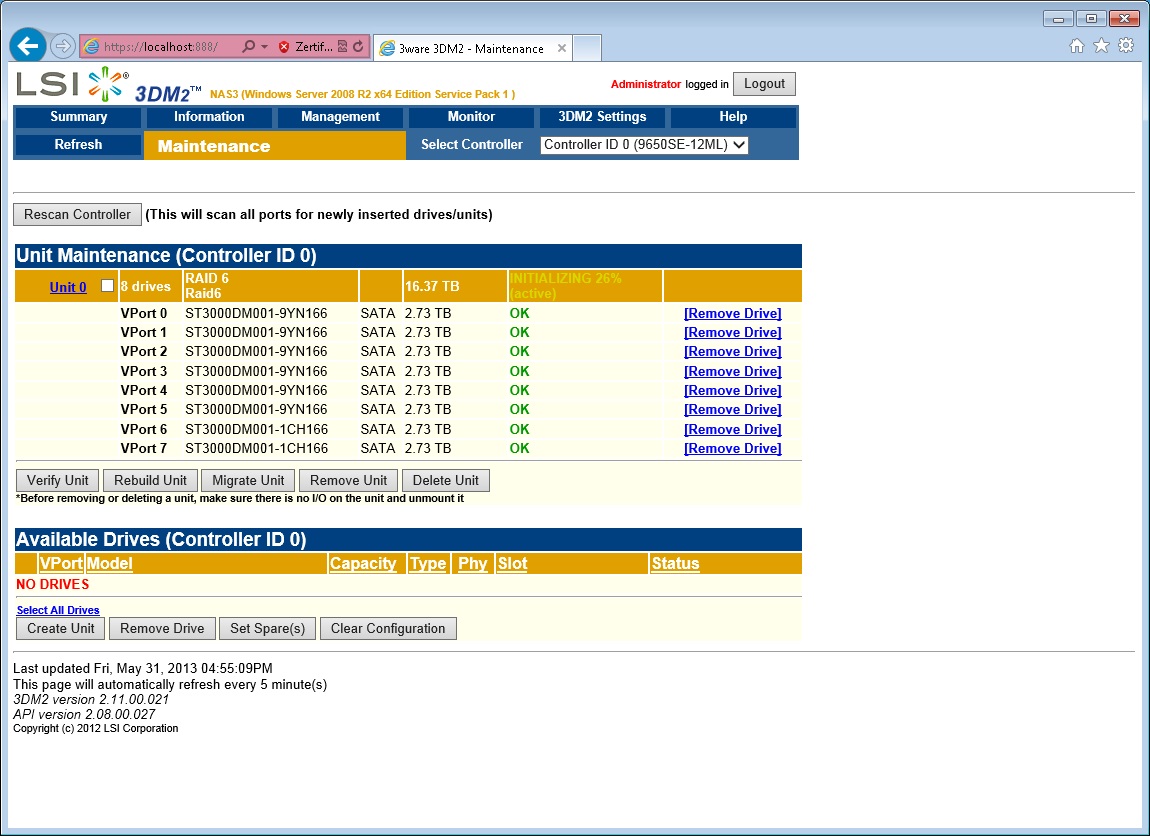Click the https://localhost:888/ address field
This screenshot has height=836, width=1150.
[161, 47]
